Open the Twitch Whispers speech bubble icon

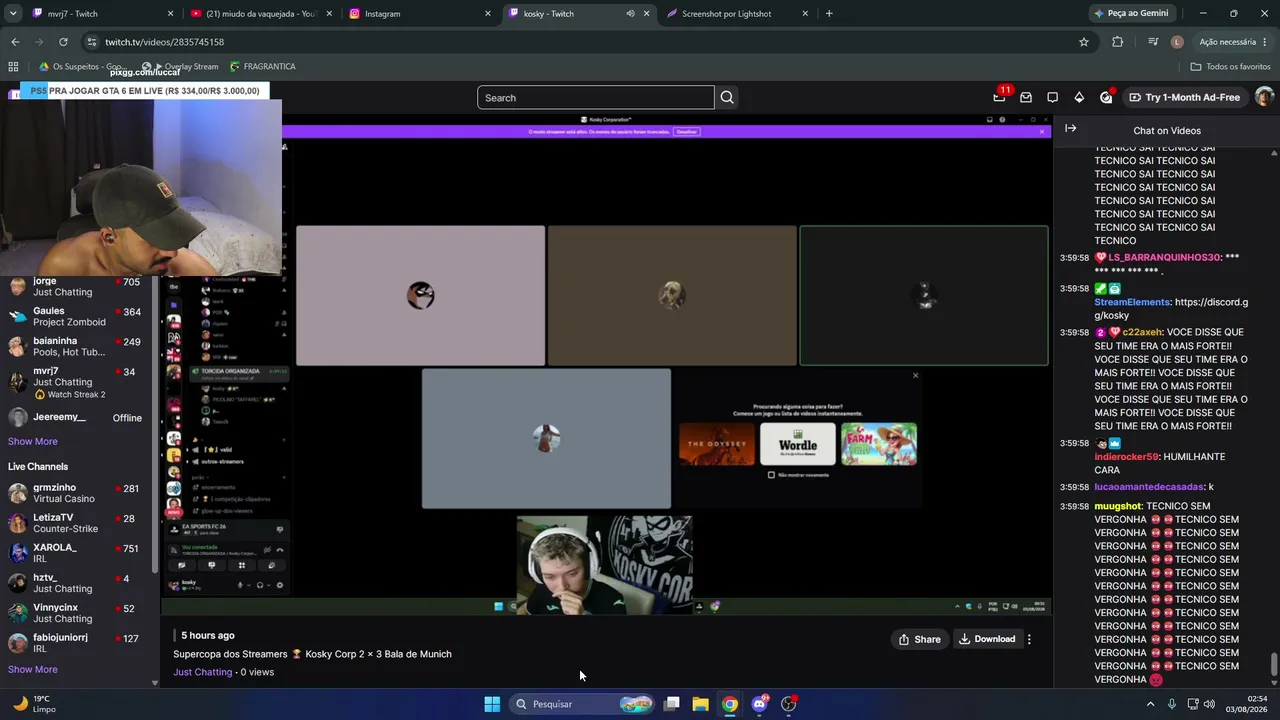[x=1052, y=97]
